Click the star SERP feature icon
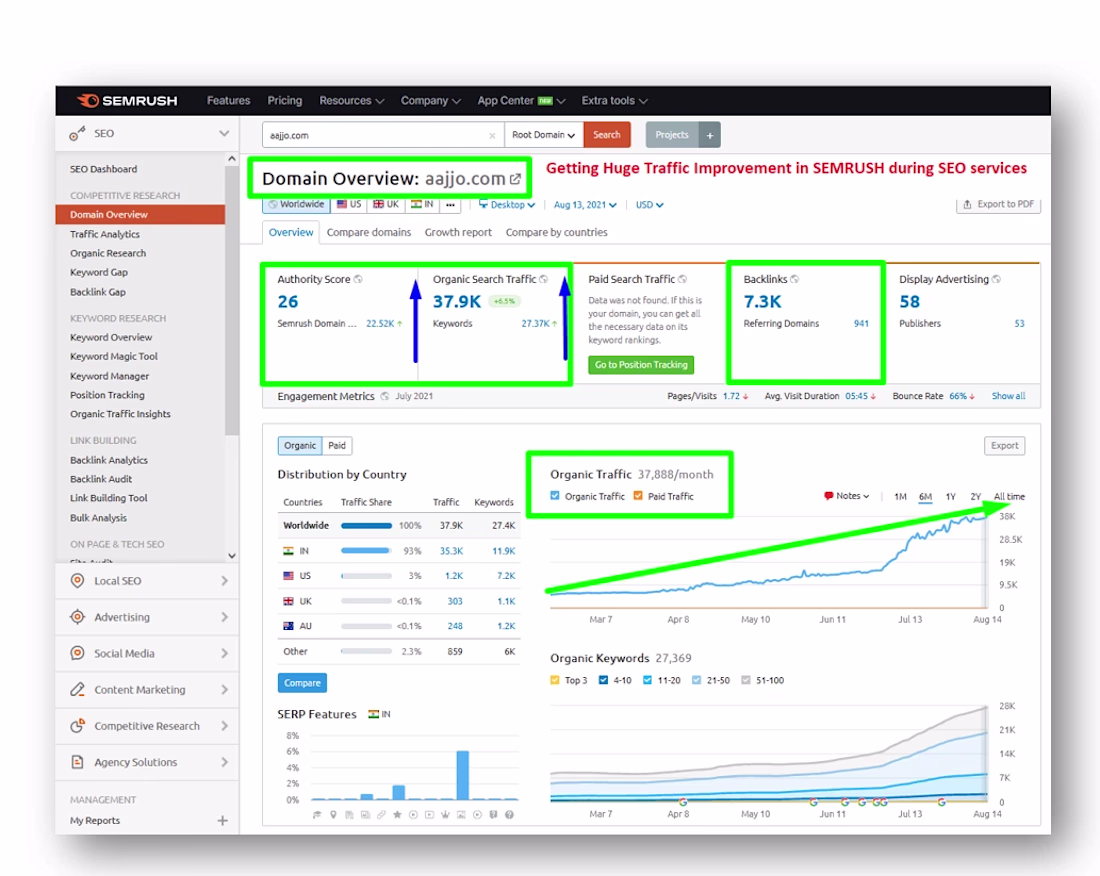The image size is (1100, 876). pos(397,815)
